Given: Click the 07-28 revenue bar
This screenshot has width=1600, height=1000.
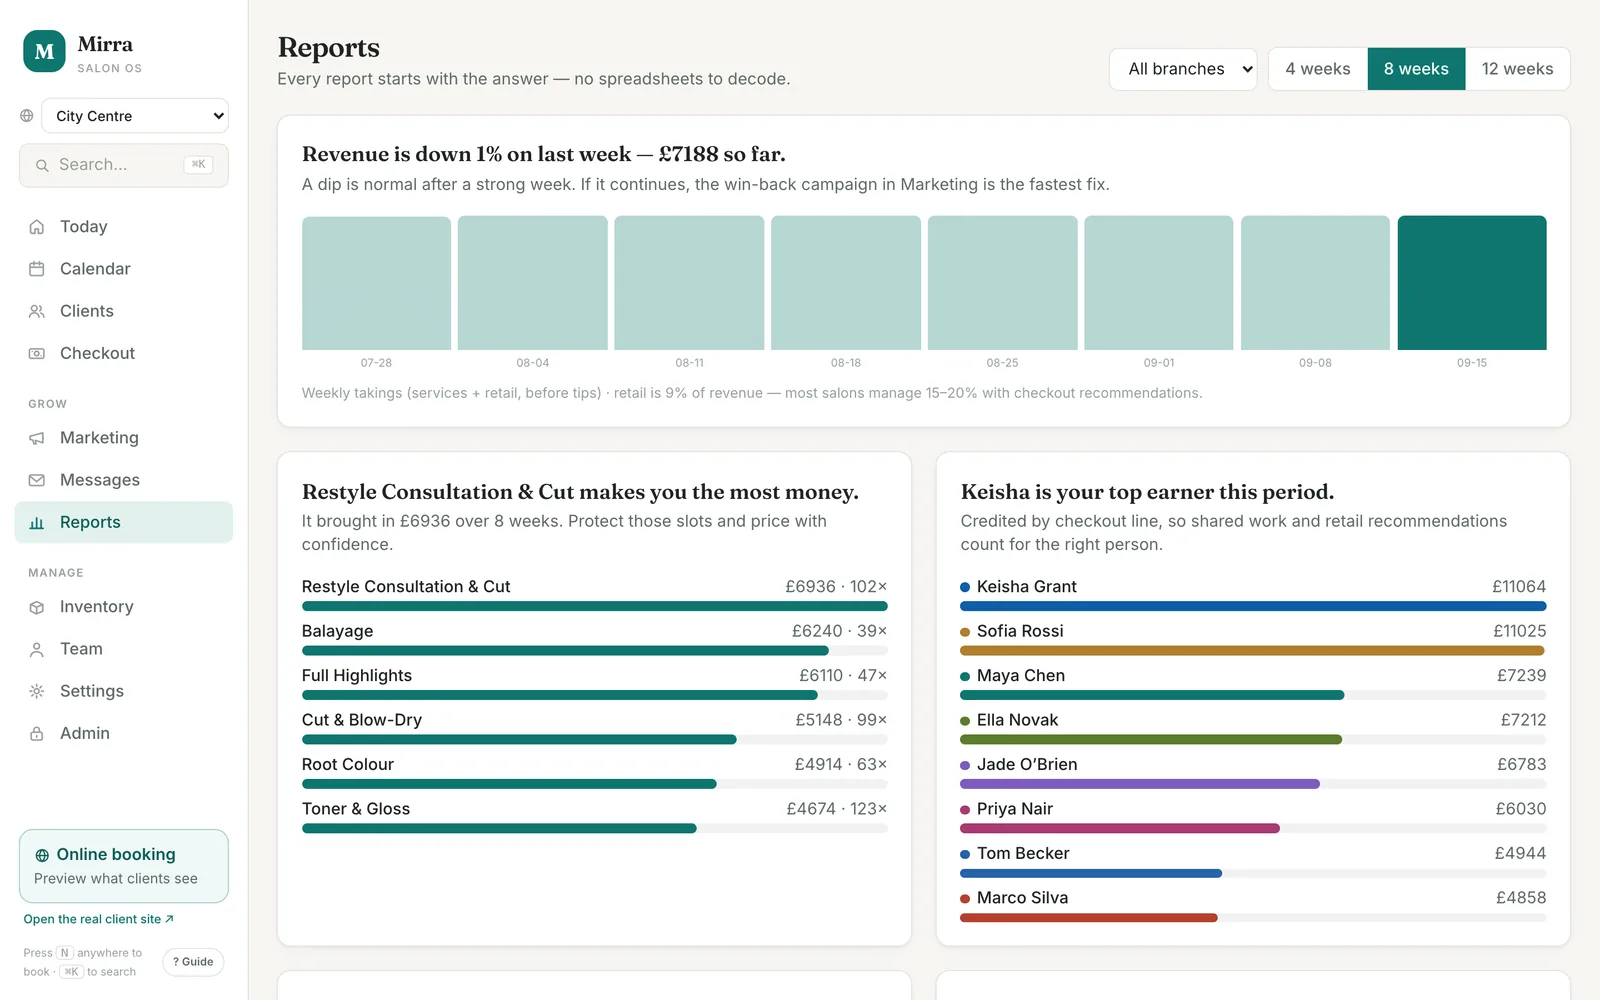Looking at the screenshot, I should pyautogui.click(x=376, y=283).
